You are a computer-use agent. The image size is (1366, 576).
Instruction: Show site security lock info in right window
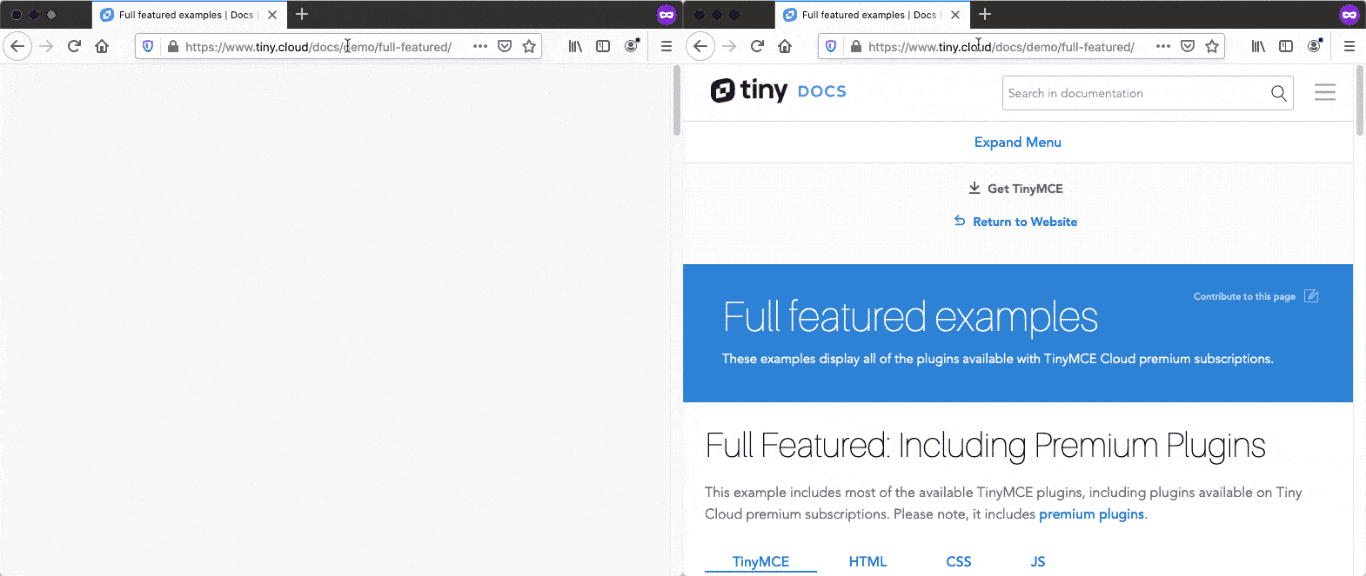coord(855,46)
